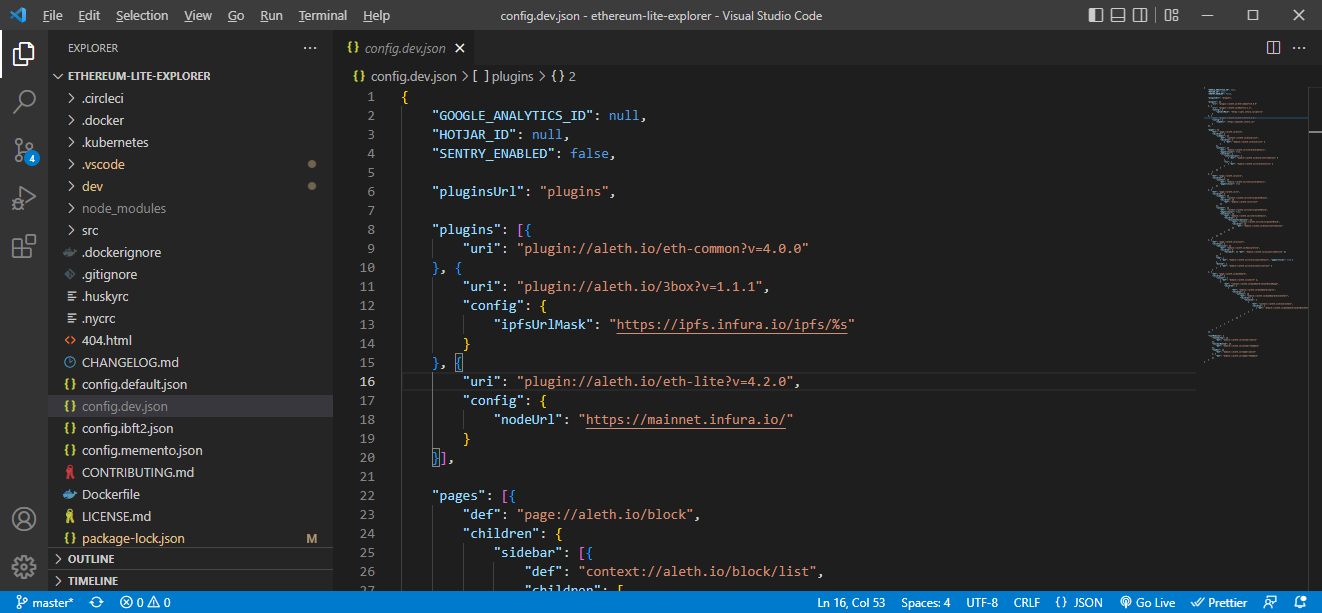The width and height of the screenshot is (1322, 613).
Task: Expand the .circleci folder
Action: [x=190, y=98]
